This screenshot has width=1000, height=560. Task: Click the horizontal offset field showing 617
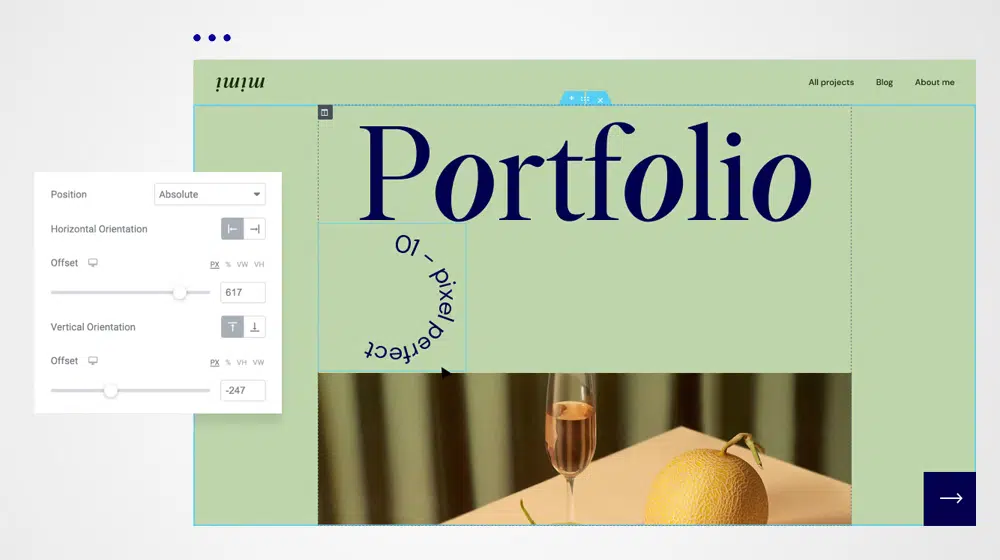coord(242,293)
